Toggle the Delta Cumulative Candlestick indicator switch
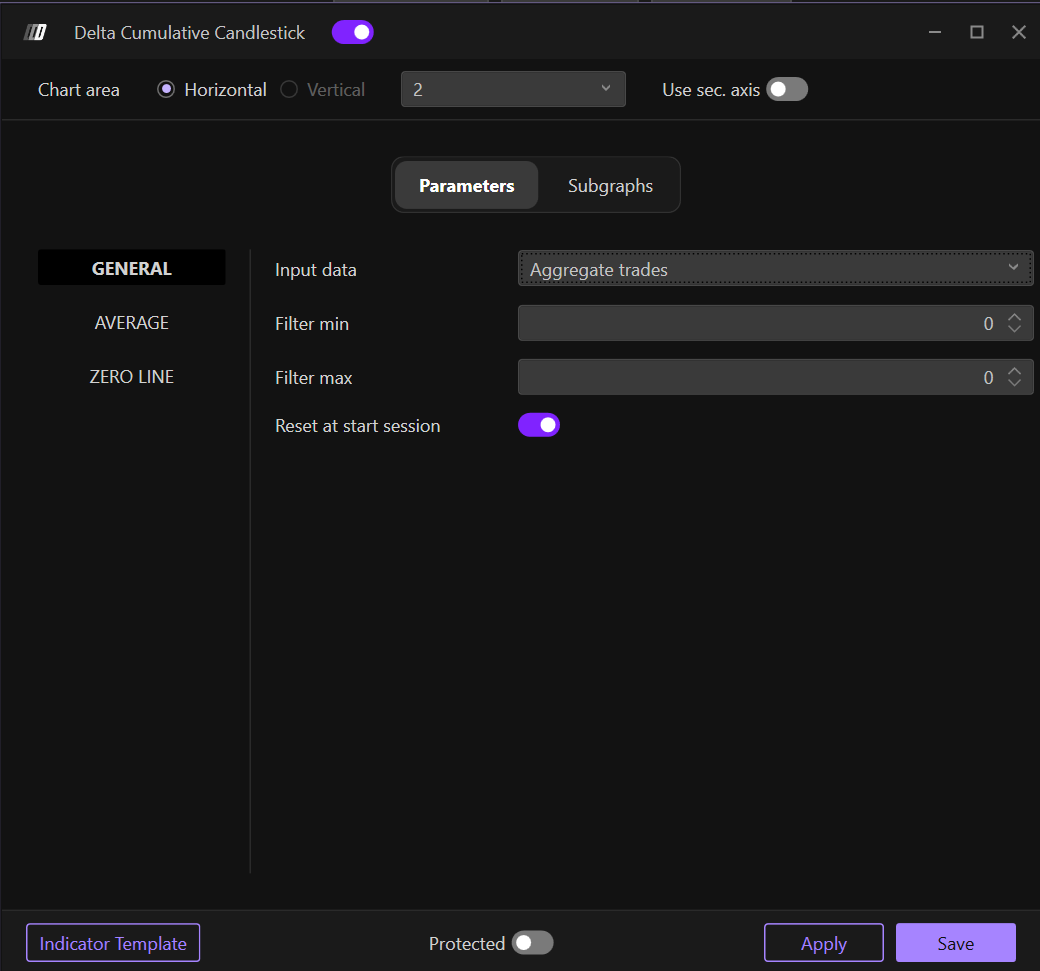The image size is (1040, 971). tap(352, 32)
